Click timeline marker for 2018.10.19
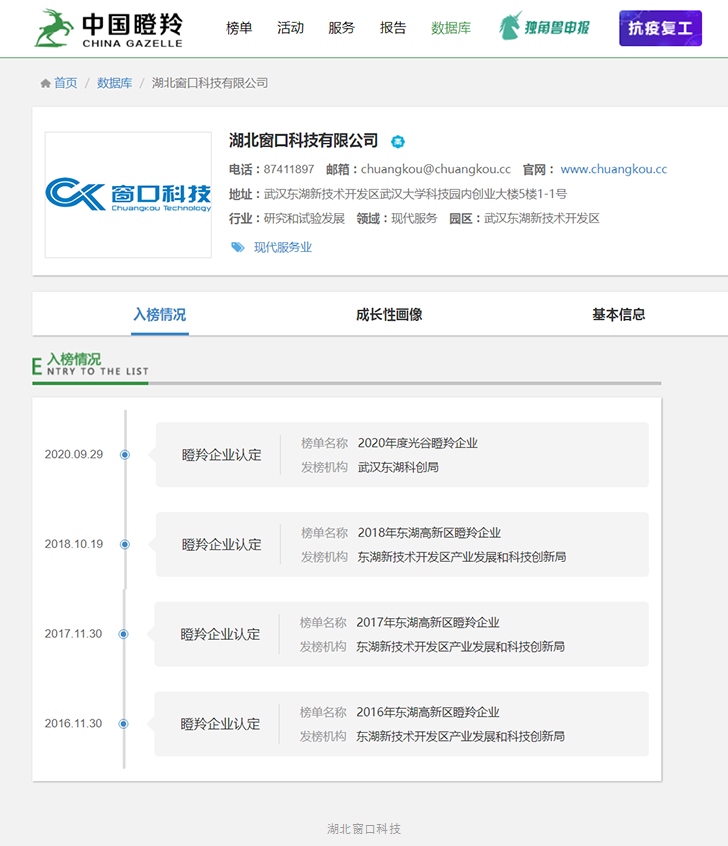Image resolution: width=728 pixels, height=846 pixels. tap(125, 544)
